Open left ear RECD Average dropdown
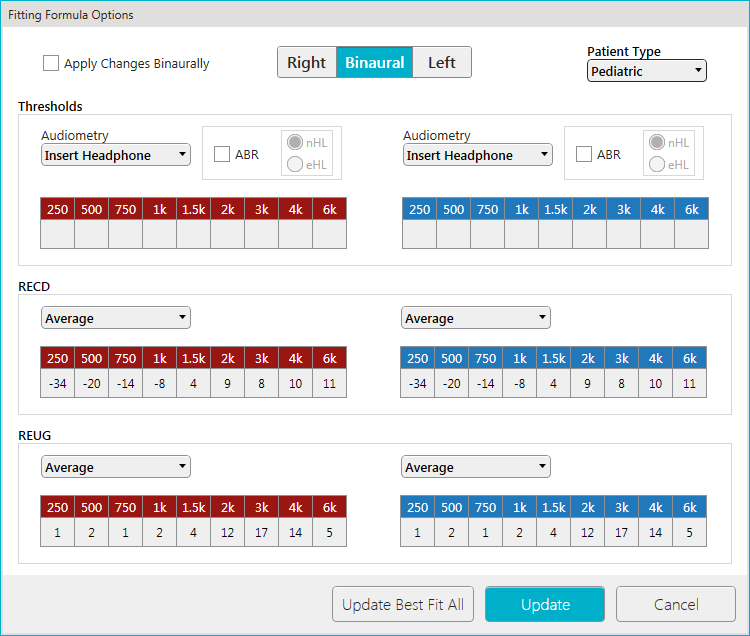Screen dimensions: 750x636 click(x=476, y=318)
